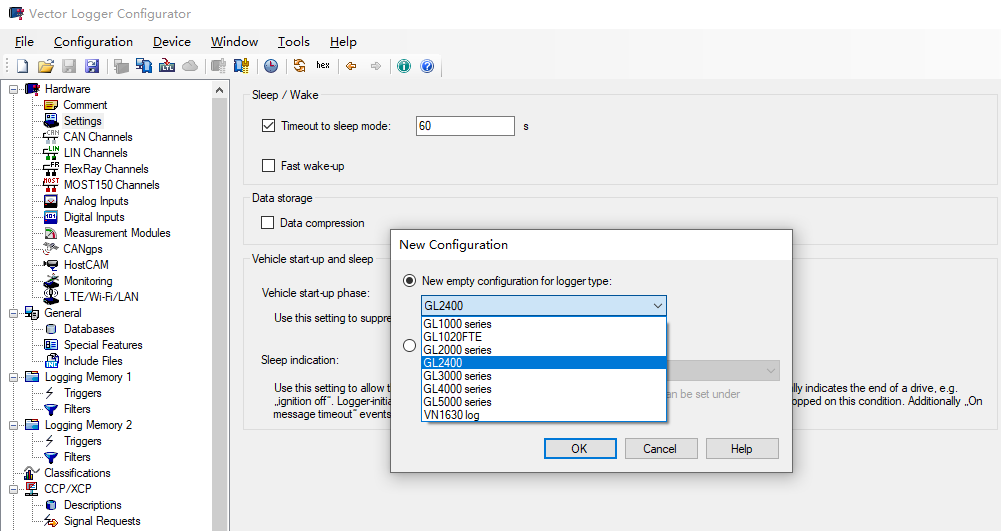Open the Configuration menu
This screenshot has width=1001, height=531.
coord(93,42)
